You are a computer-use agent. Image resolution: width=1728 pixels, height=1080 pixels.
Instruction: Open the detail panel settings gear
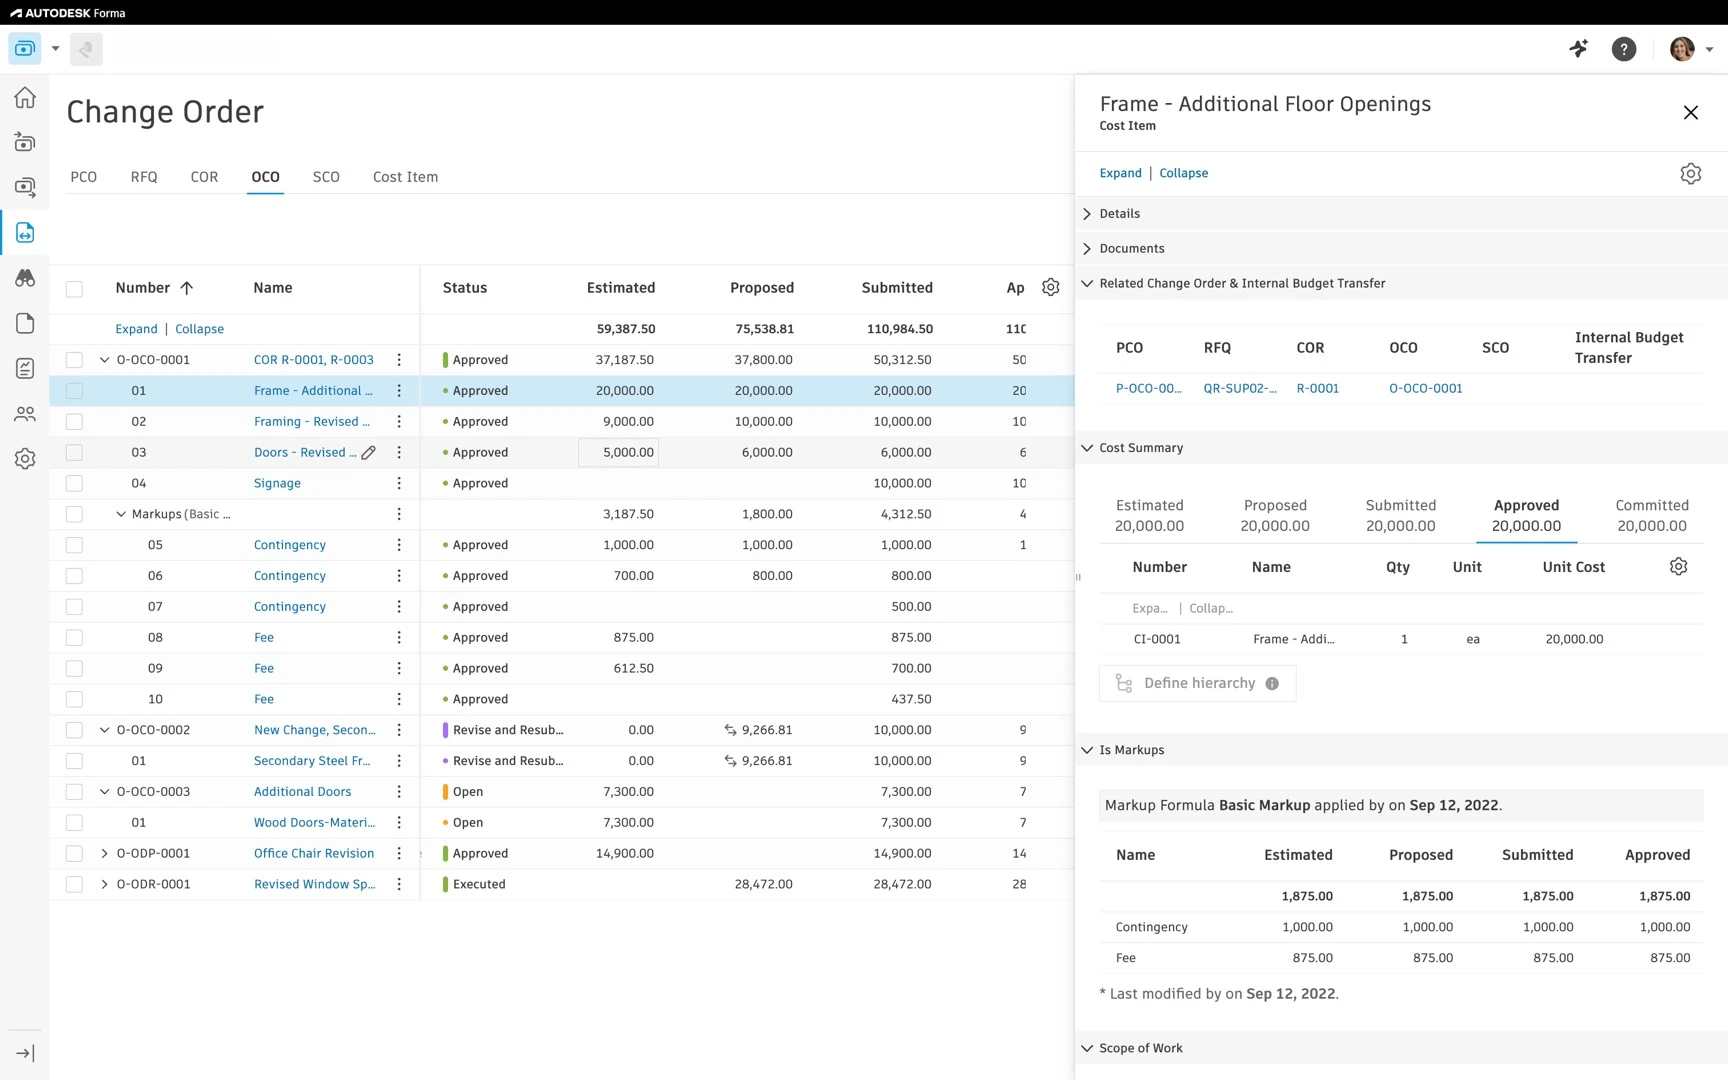1690,174
